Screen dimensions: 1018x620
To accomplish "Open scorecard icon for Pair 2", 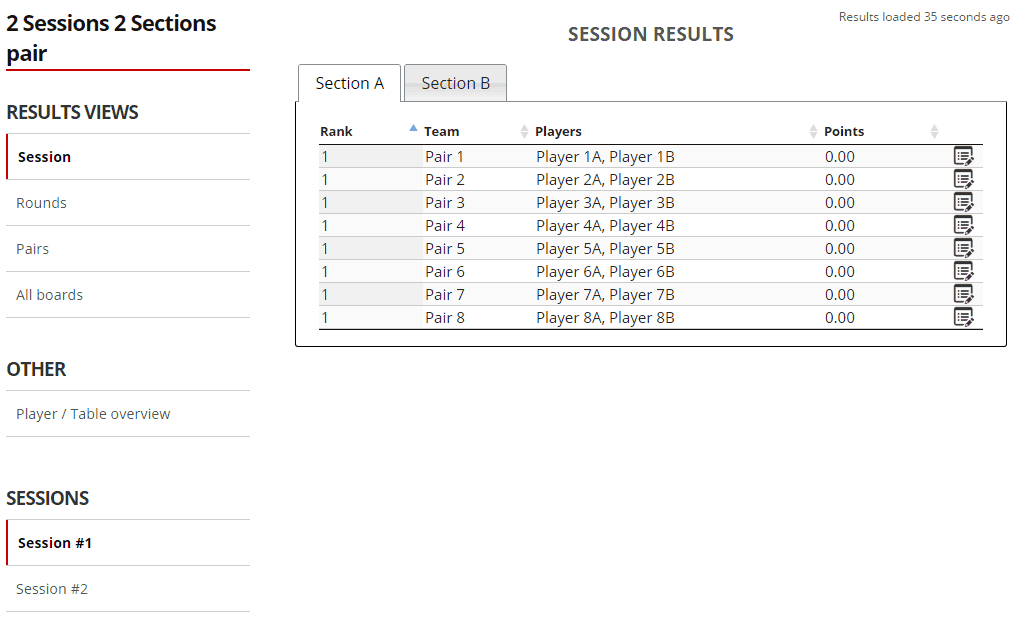I will click(x=963, y=179).
